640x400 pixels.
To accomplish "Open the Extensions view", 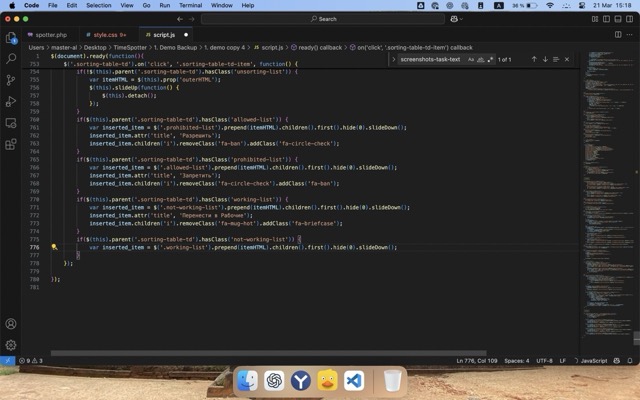I will (x=11, y=143).
